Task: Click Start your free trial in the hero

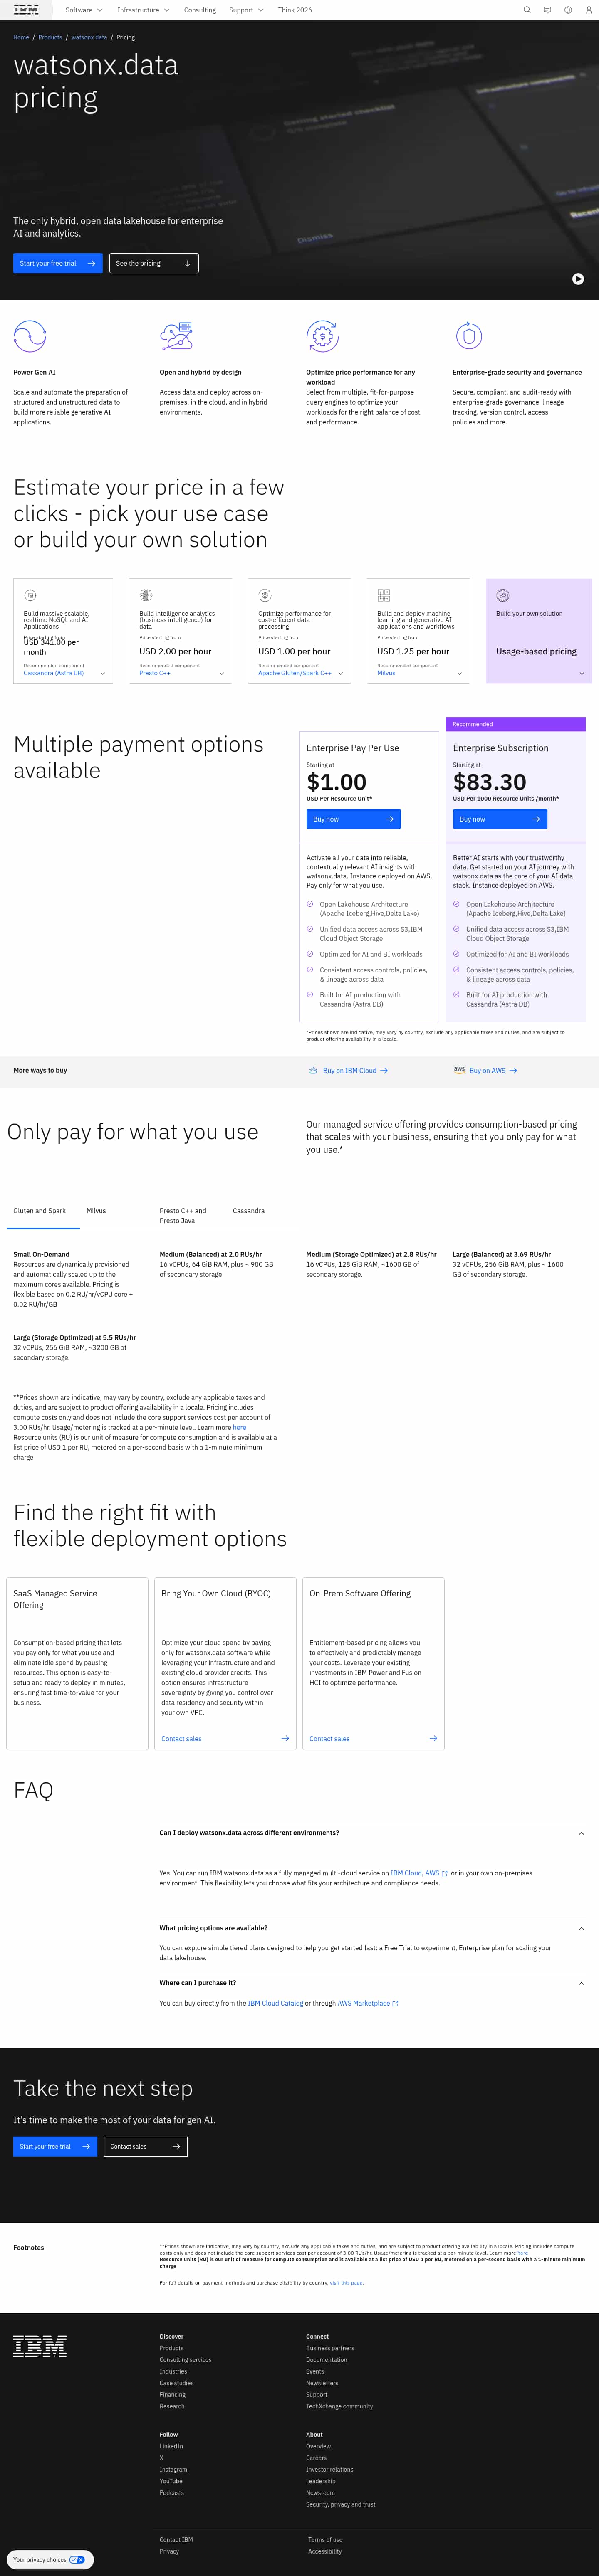Action: coord(58,263)
